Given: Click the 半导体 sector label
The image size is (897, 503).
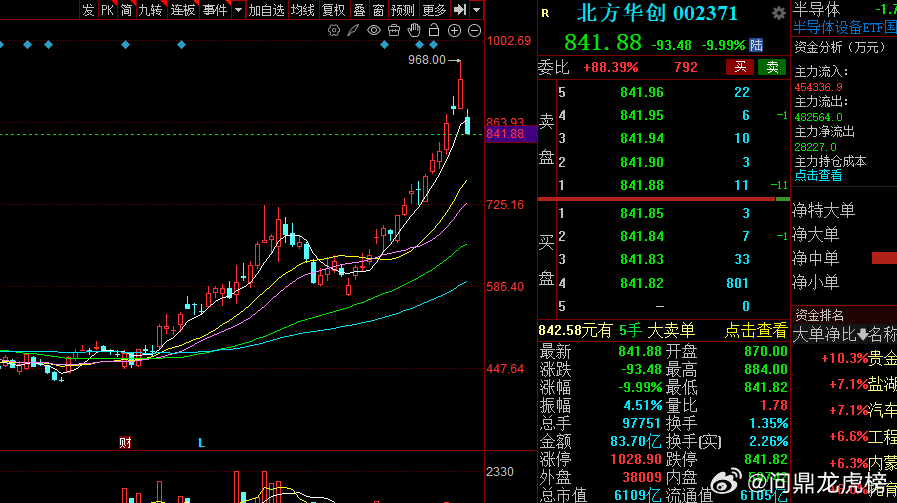Looking at the screenshot, I should [816, 9].
